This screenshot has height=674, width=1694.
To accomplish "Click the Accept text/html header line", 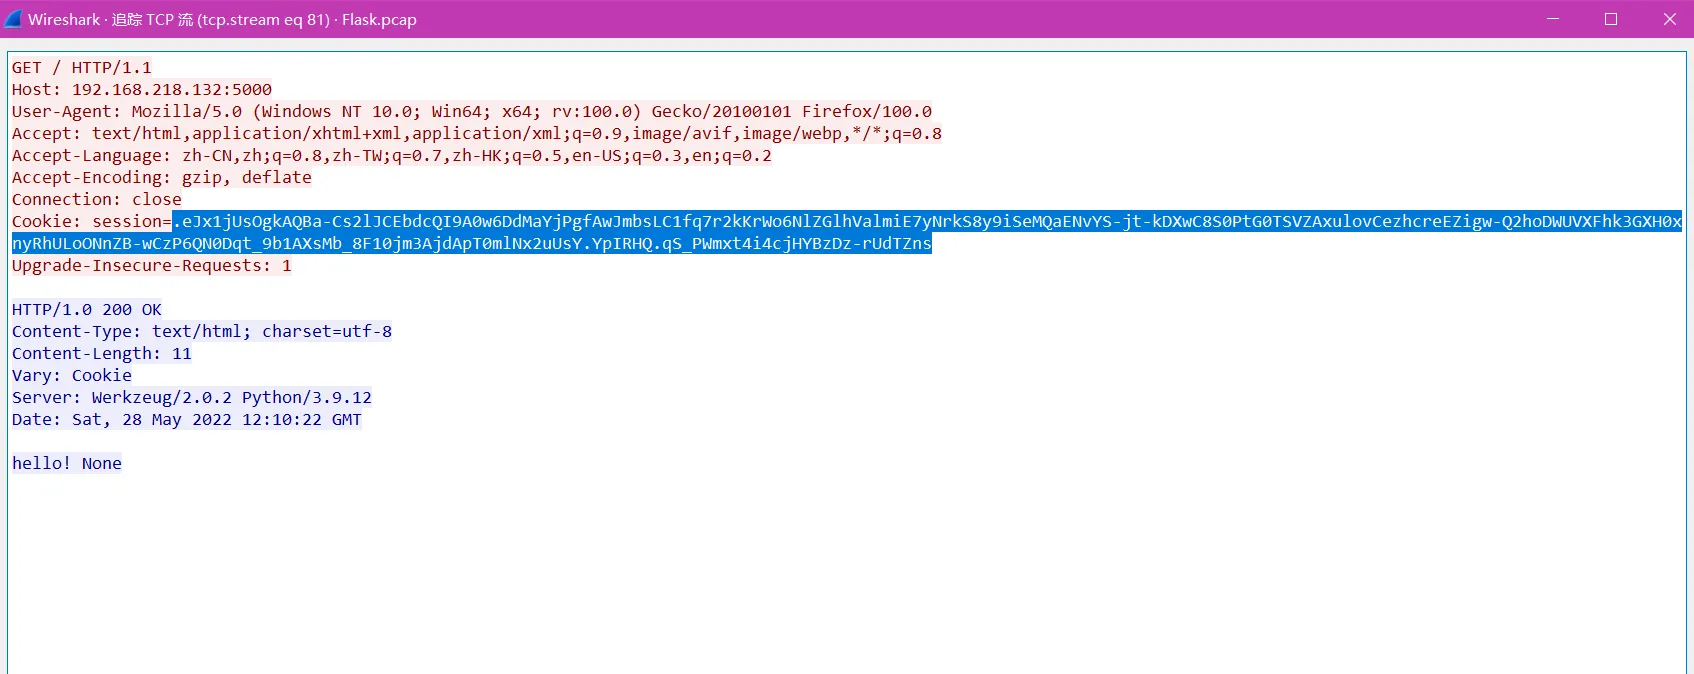I will (x=476, y=134).
